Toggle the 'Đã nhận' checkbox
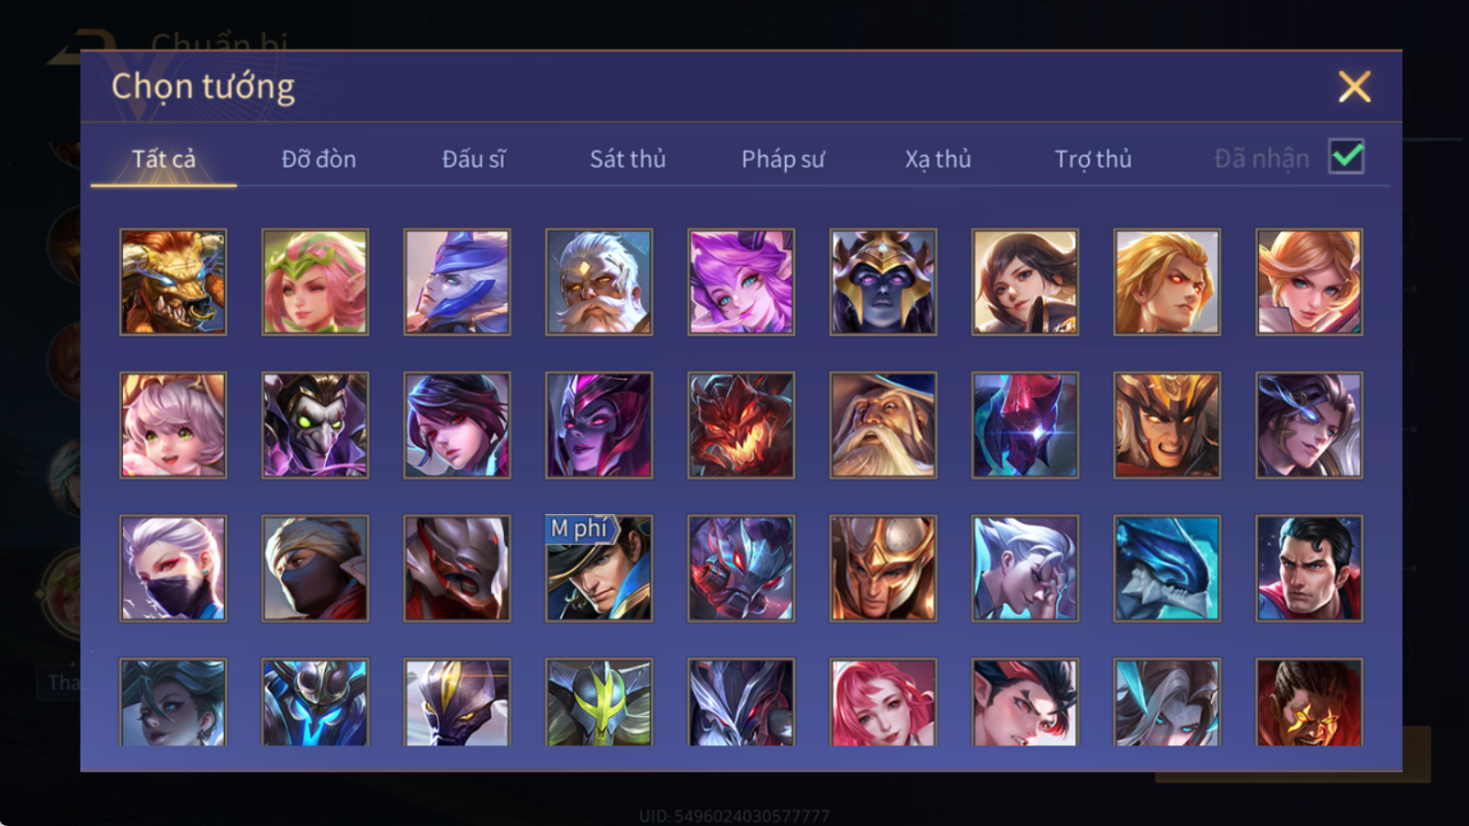 pyautogui.click(x=1346, y=157)
